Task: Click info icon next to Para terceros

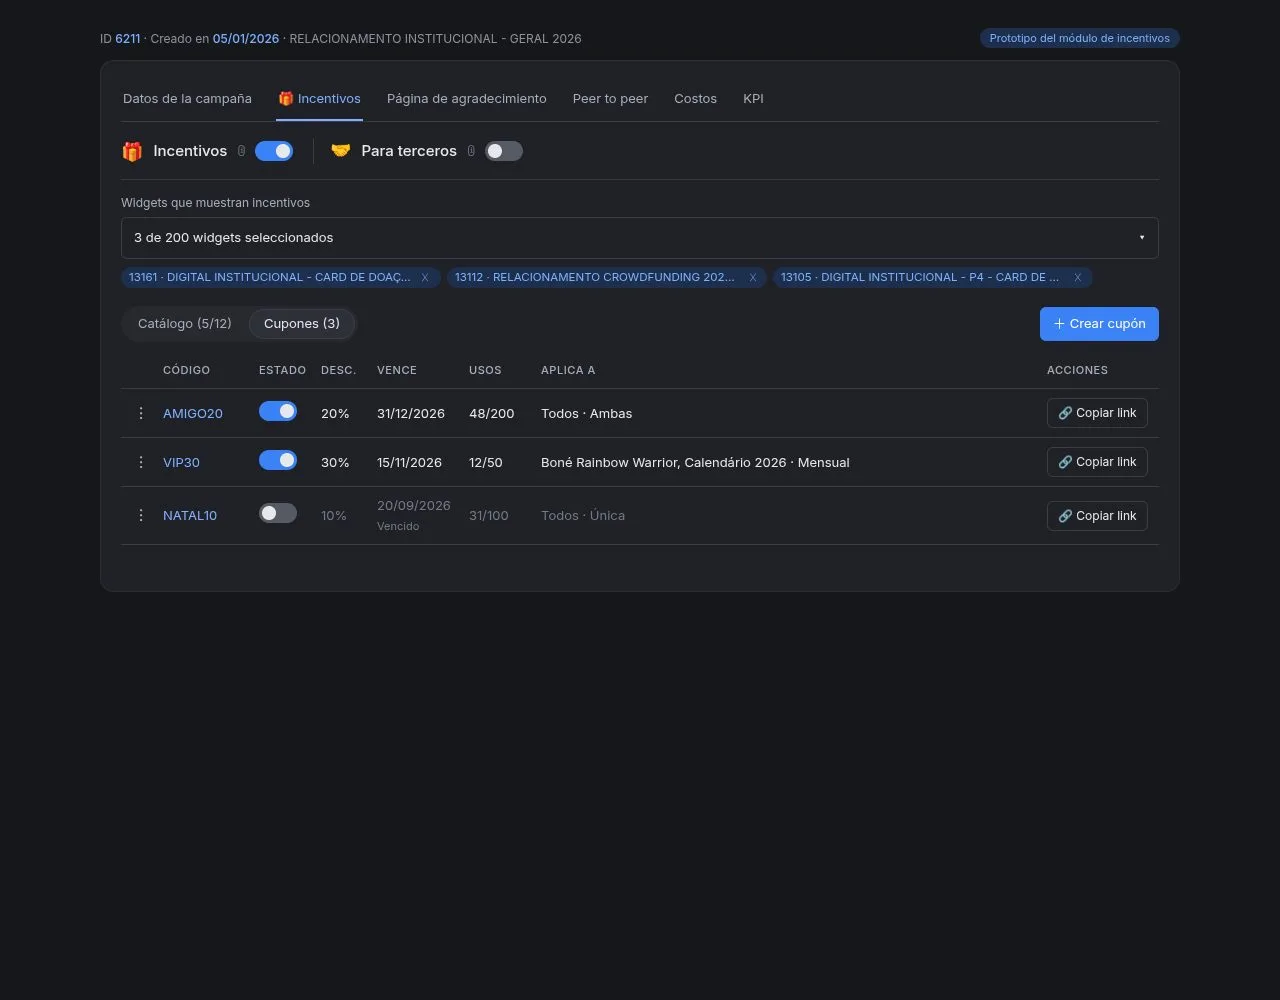Action: pos(471,151)
